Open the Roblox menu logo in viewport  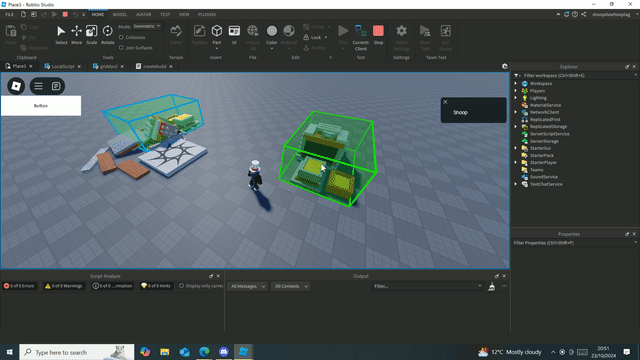[x=16, y=86]
